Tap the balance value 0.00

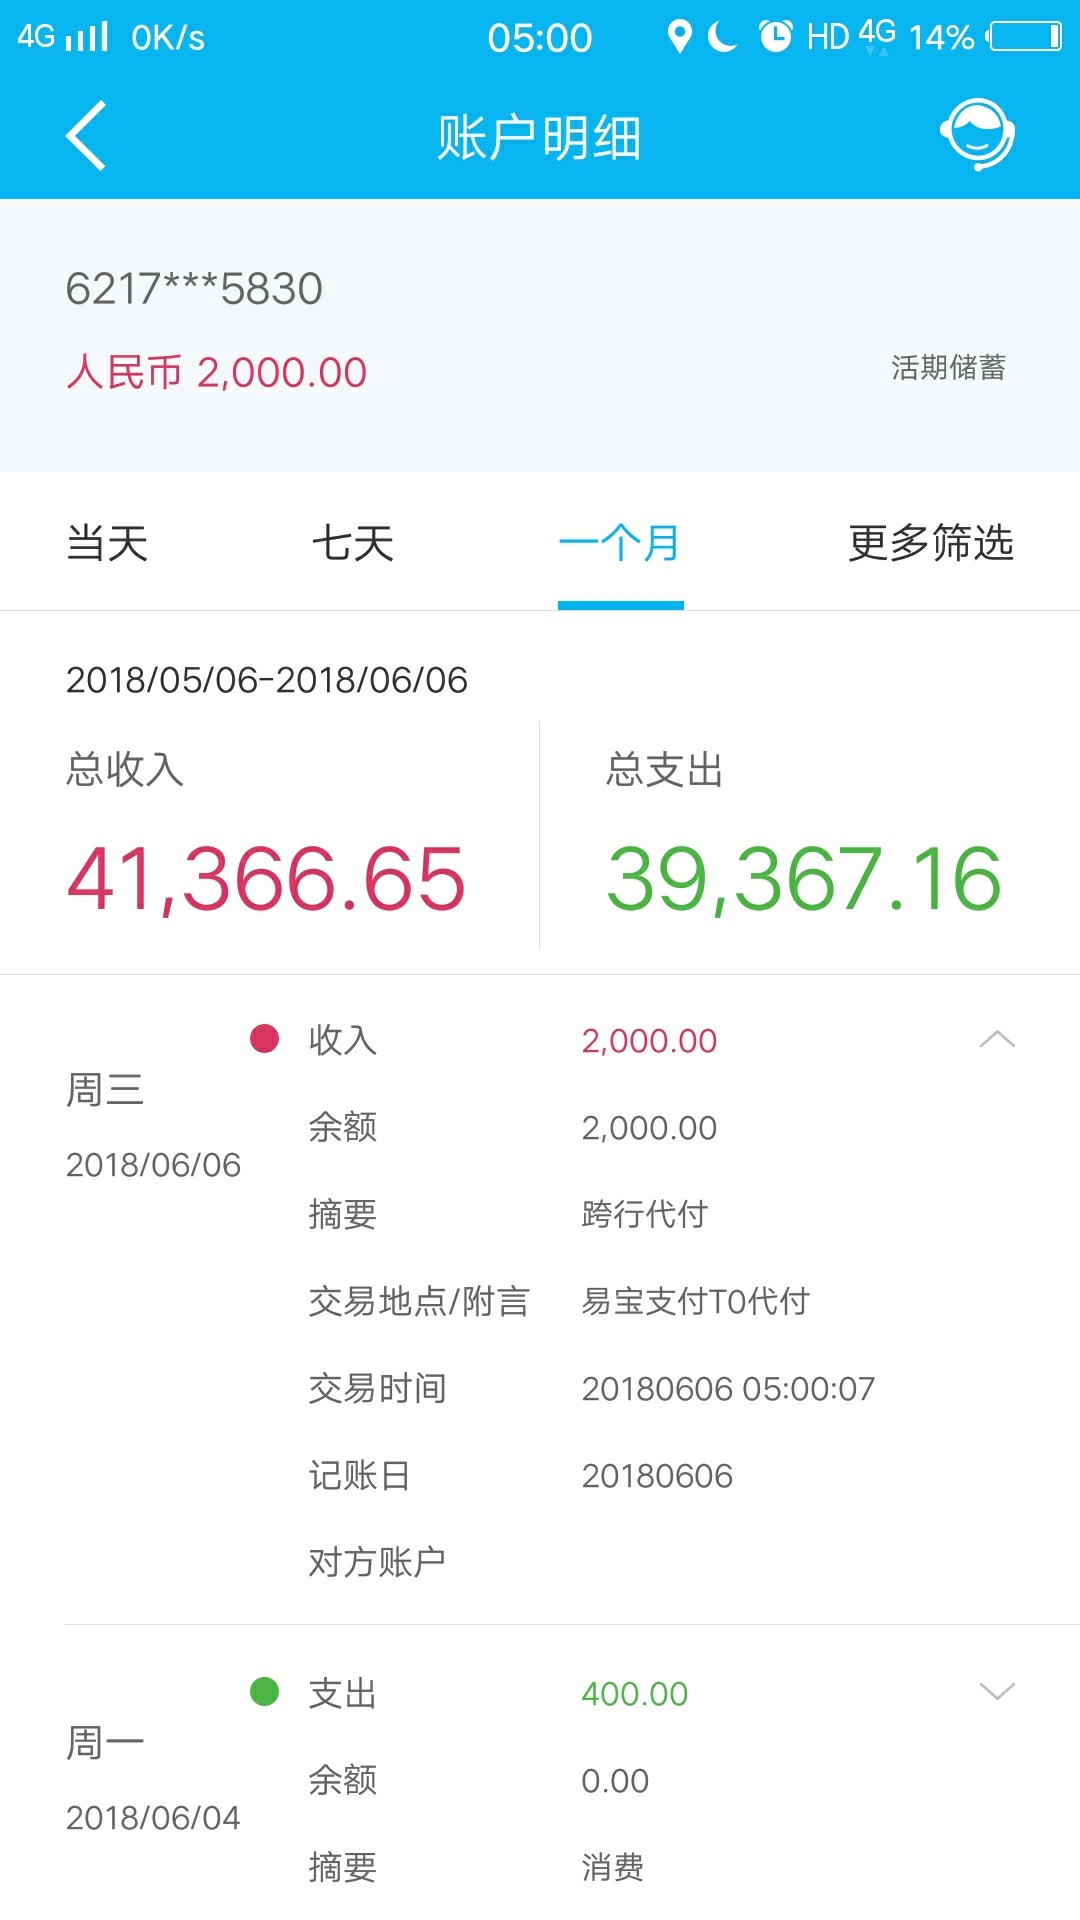615,1781
